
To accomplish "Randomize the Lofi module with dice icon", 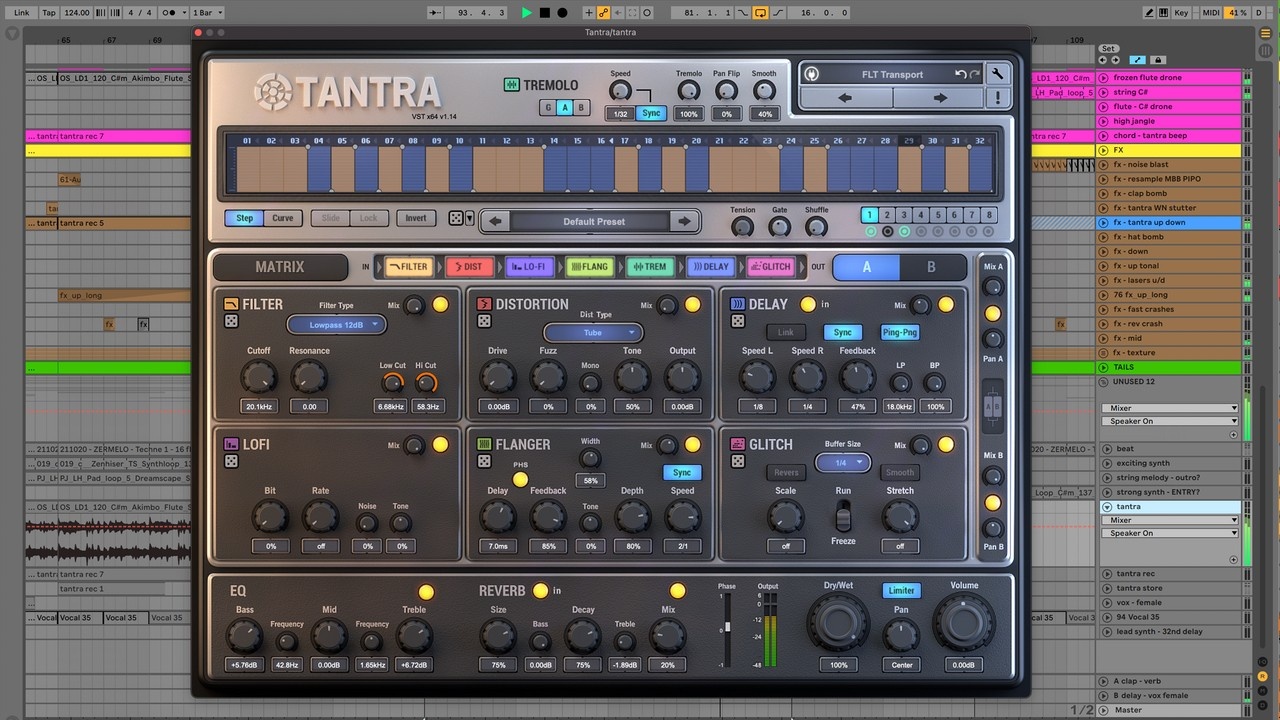I will pos(231,461).
